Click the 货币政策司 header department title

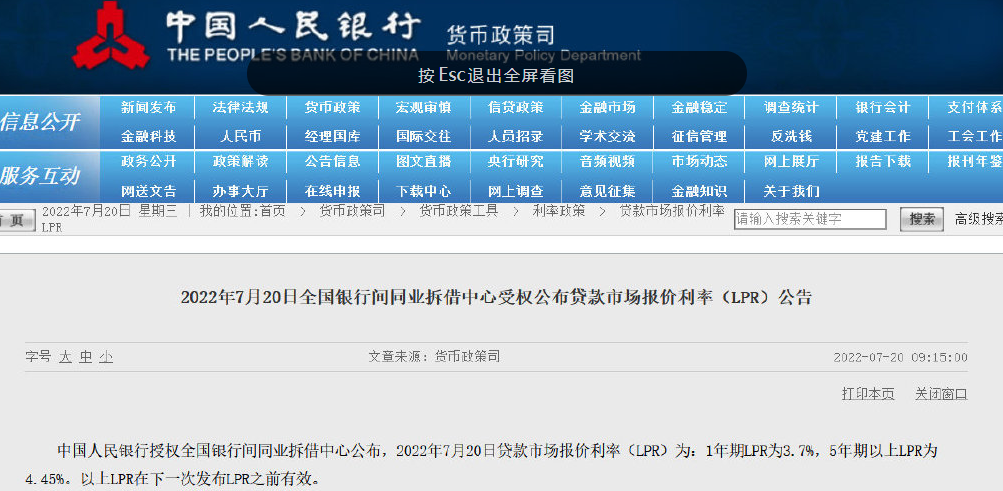pos(500,35)
